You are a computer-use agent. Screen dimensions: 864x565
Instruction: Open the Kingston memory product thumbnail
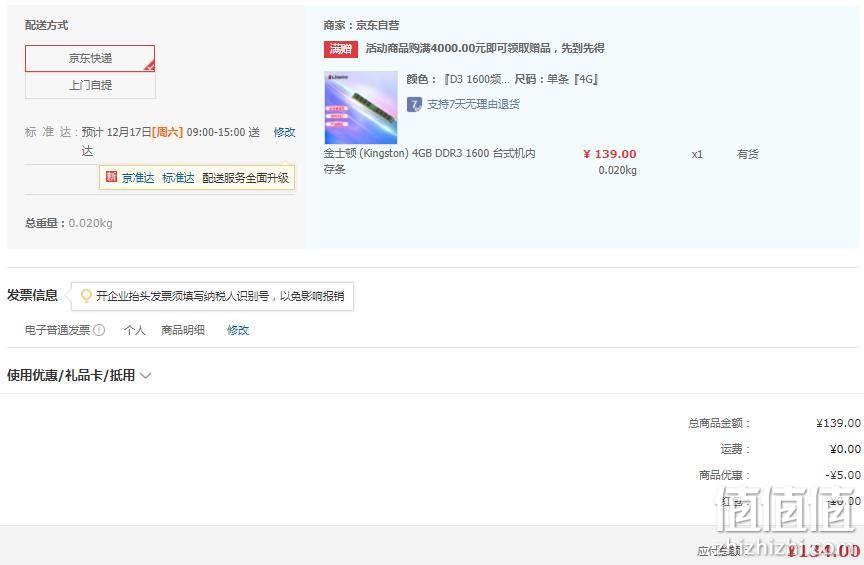tap(361, 107)
